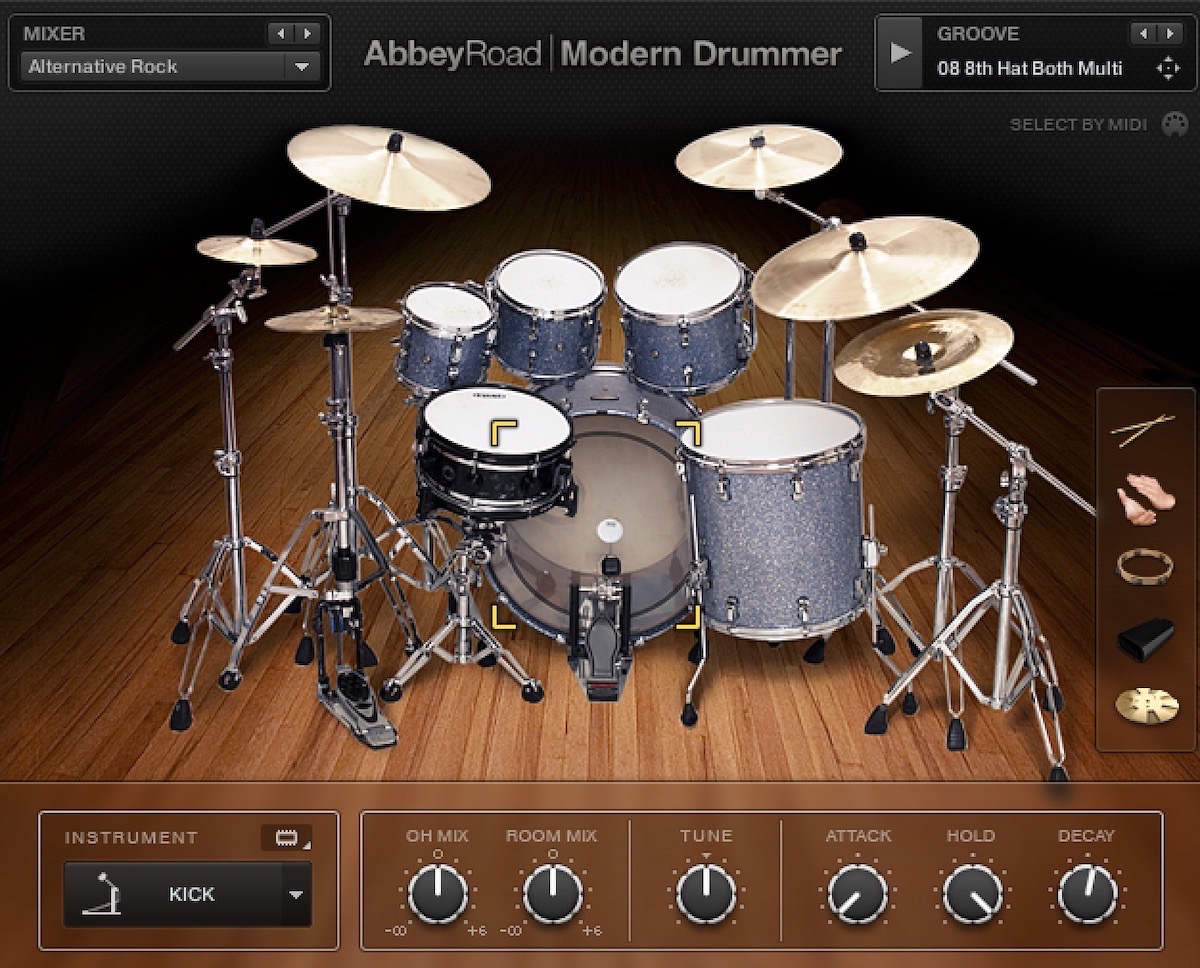Select the tambourine icon

click(1145, 567)
